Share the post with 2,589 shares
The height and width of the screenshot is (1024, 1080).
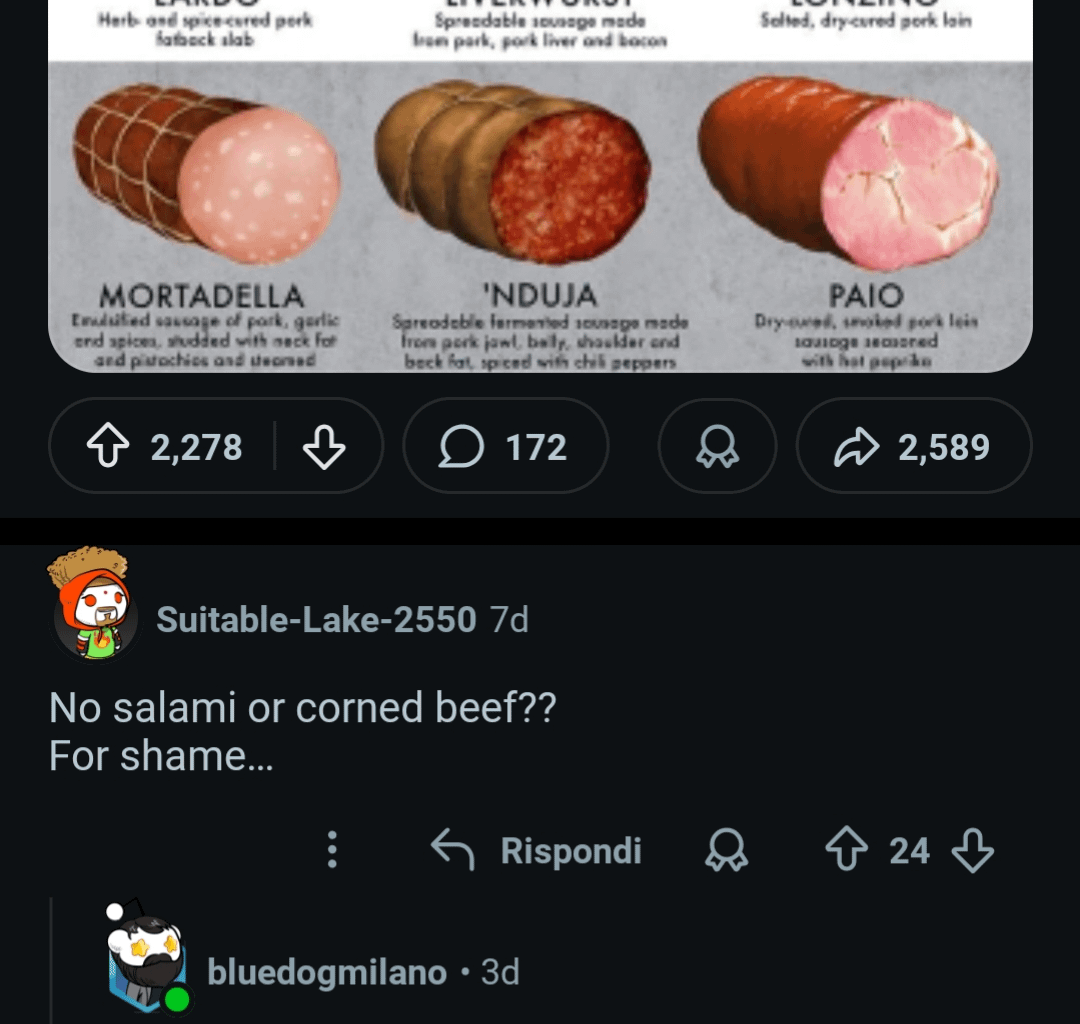913,447
